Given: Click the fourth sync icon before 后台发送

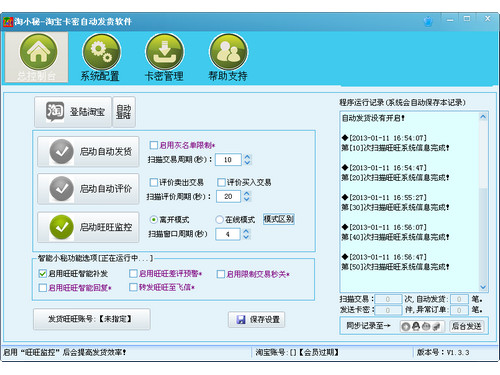Looking at the screenshot, I should (436, 327).
